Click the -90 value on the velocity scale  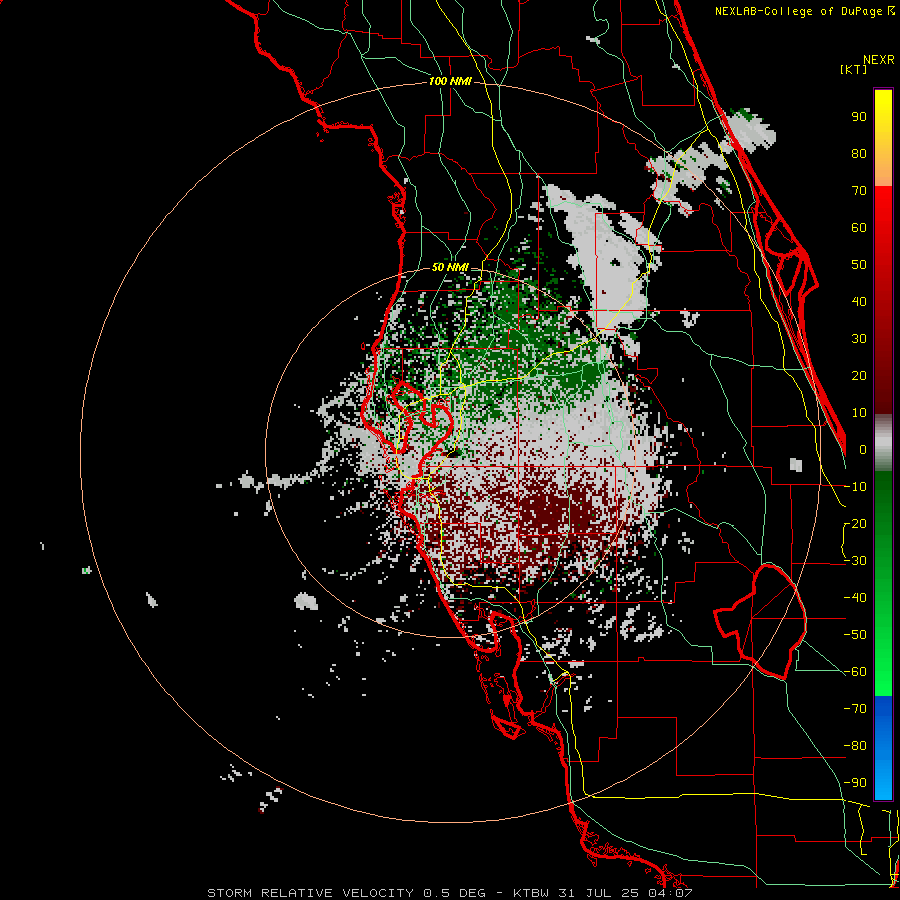(855, 783)
